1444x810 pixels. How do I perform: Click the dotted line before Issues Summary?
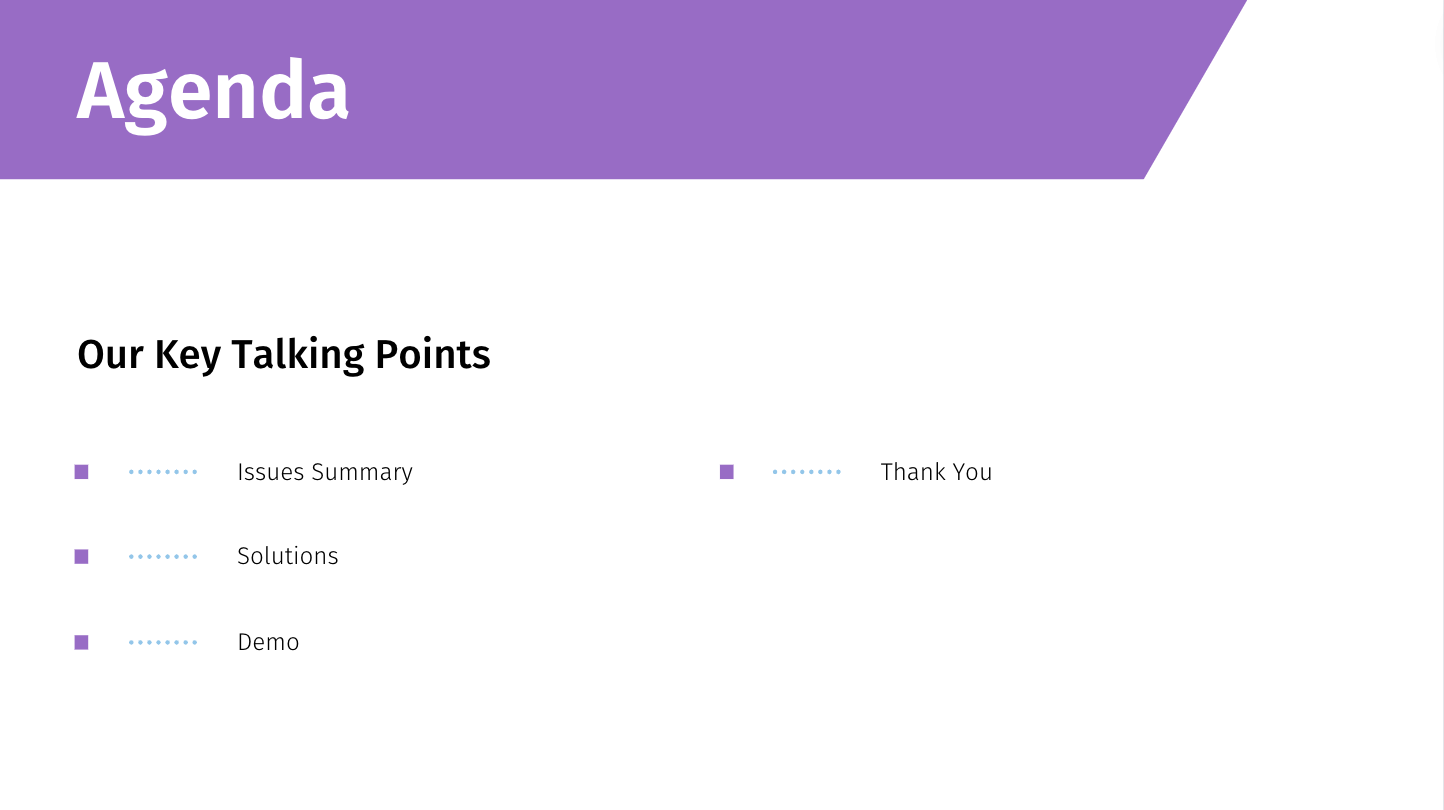(x=163, y=472)
